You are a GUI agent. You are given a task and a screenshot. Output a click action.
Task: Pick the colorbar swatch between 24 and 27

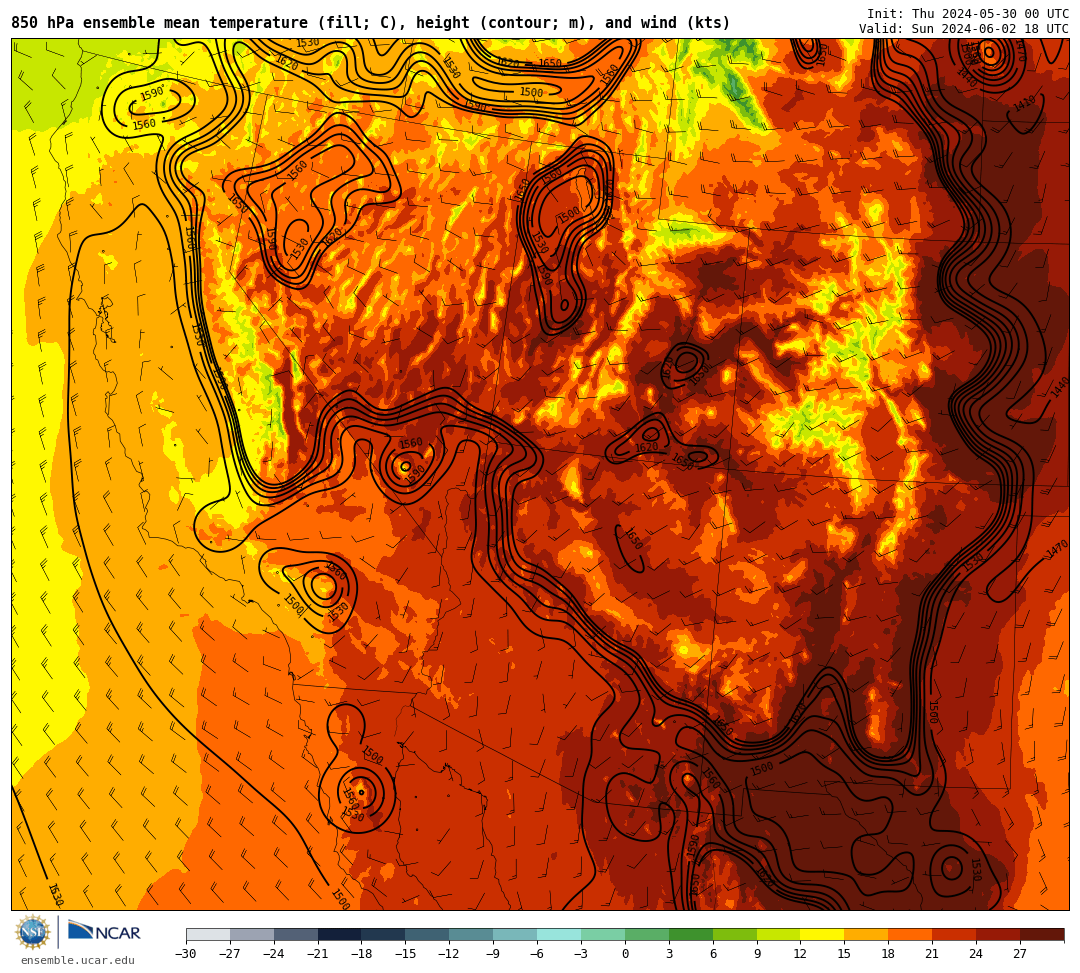[x=998, y=934]
